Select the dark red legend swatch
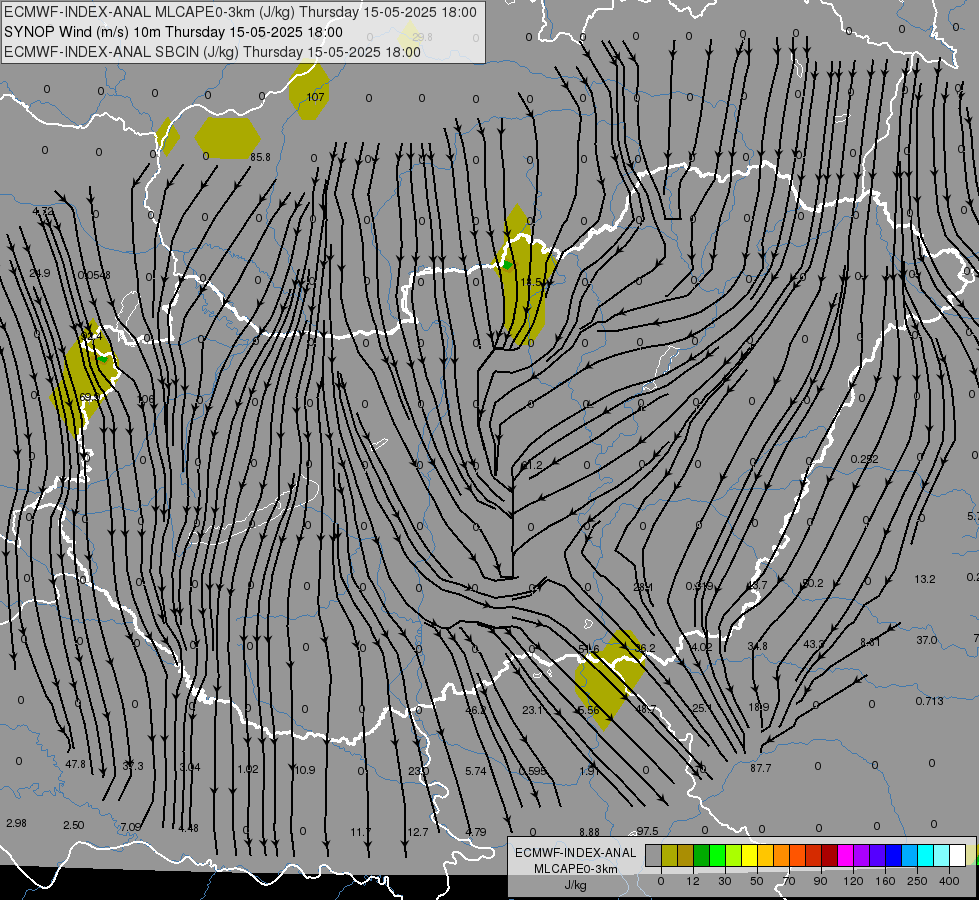 tap(829, 856)
